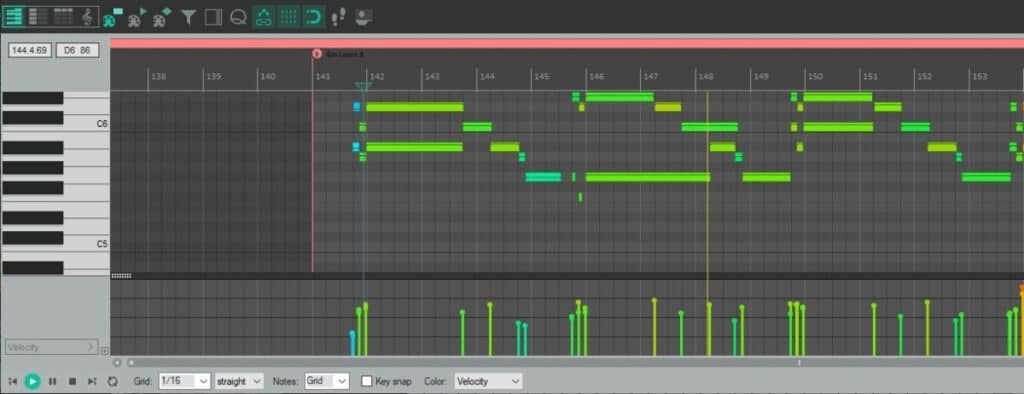This screenshot has width=1024, height=394.
Task: Go to start of item transport button
Action: (x=13, y=381)
